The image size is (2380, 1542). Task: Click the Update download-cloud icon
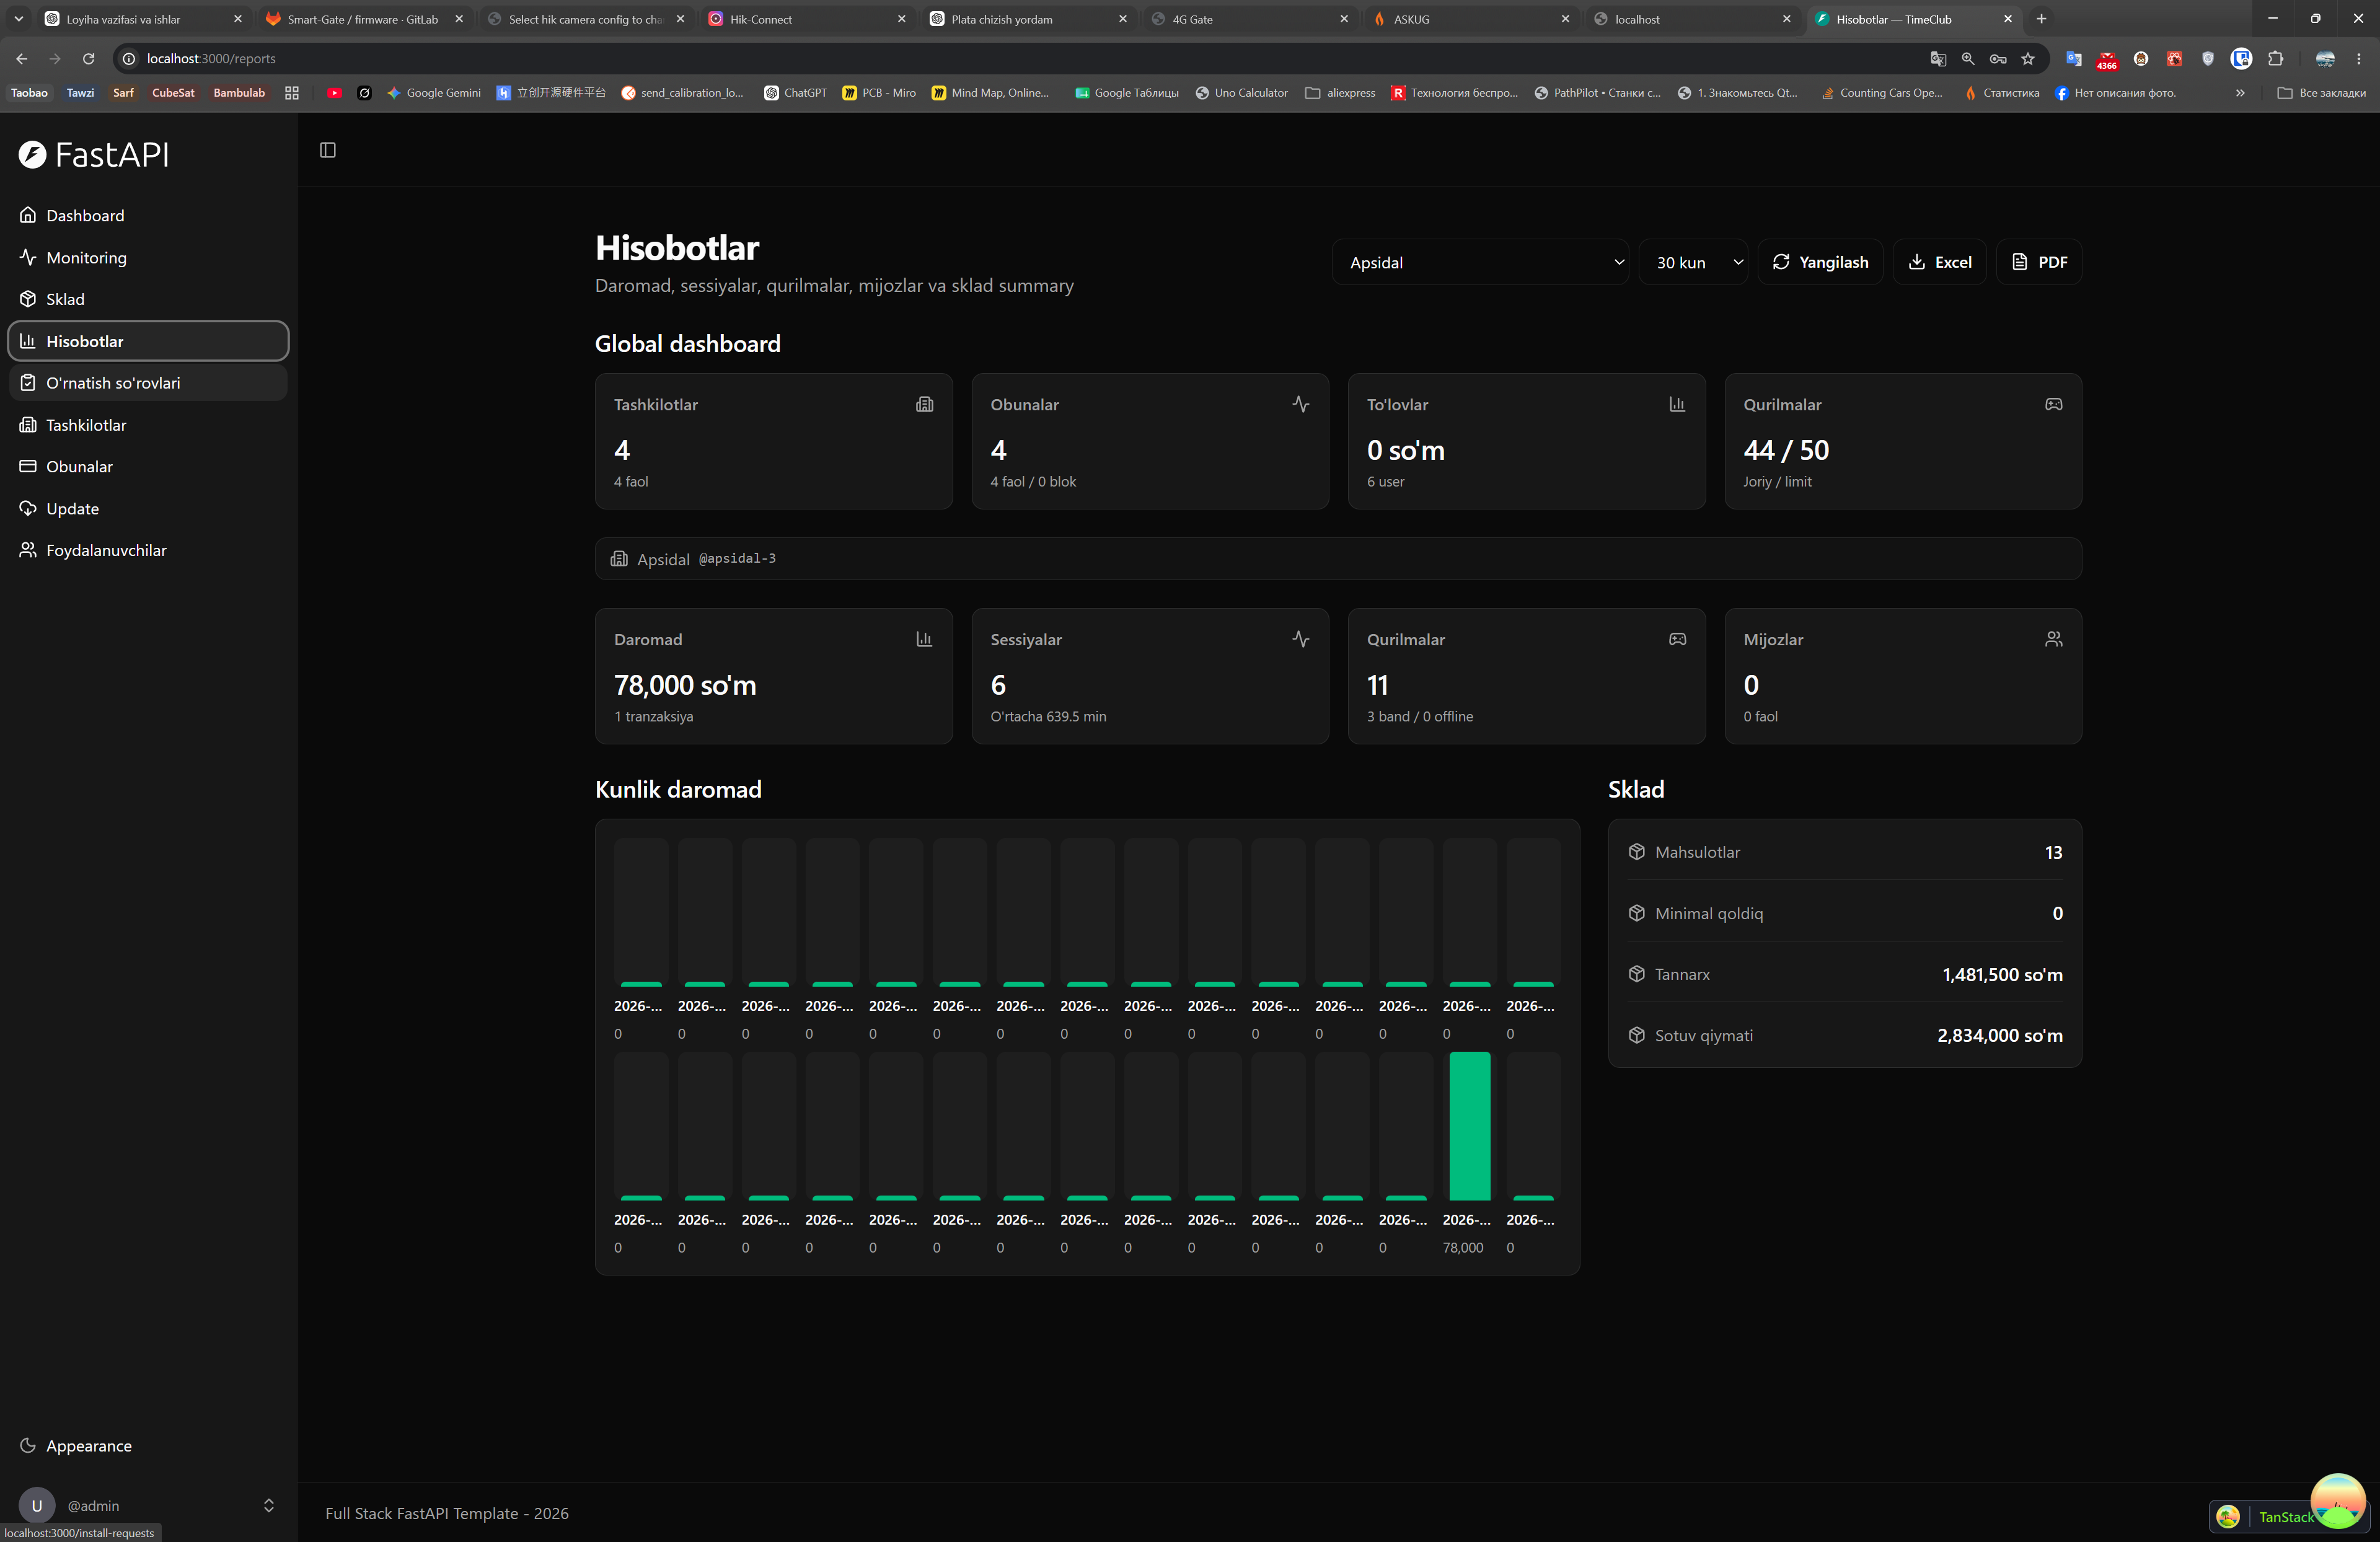(x=28, y=508)
